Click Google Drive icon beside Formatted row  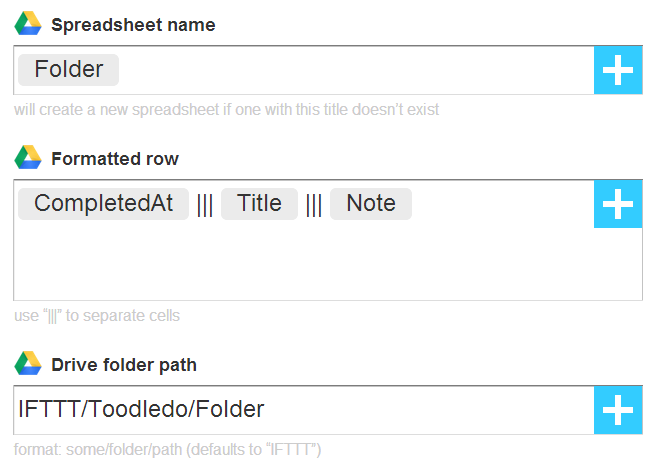click(28, 157)
